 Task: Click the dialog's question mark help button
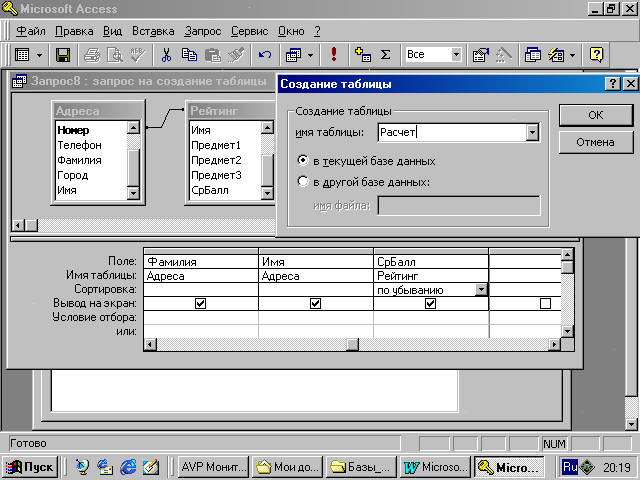tap(613, 84)
